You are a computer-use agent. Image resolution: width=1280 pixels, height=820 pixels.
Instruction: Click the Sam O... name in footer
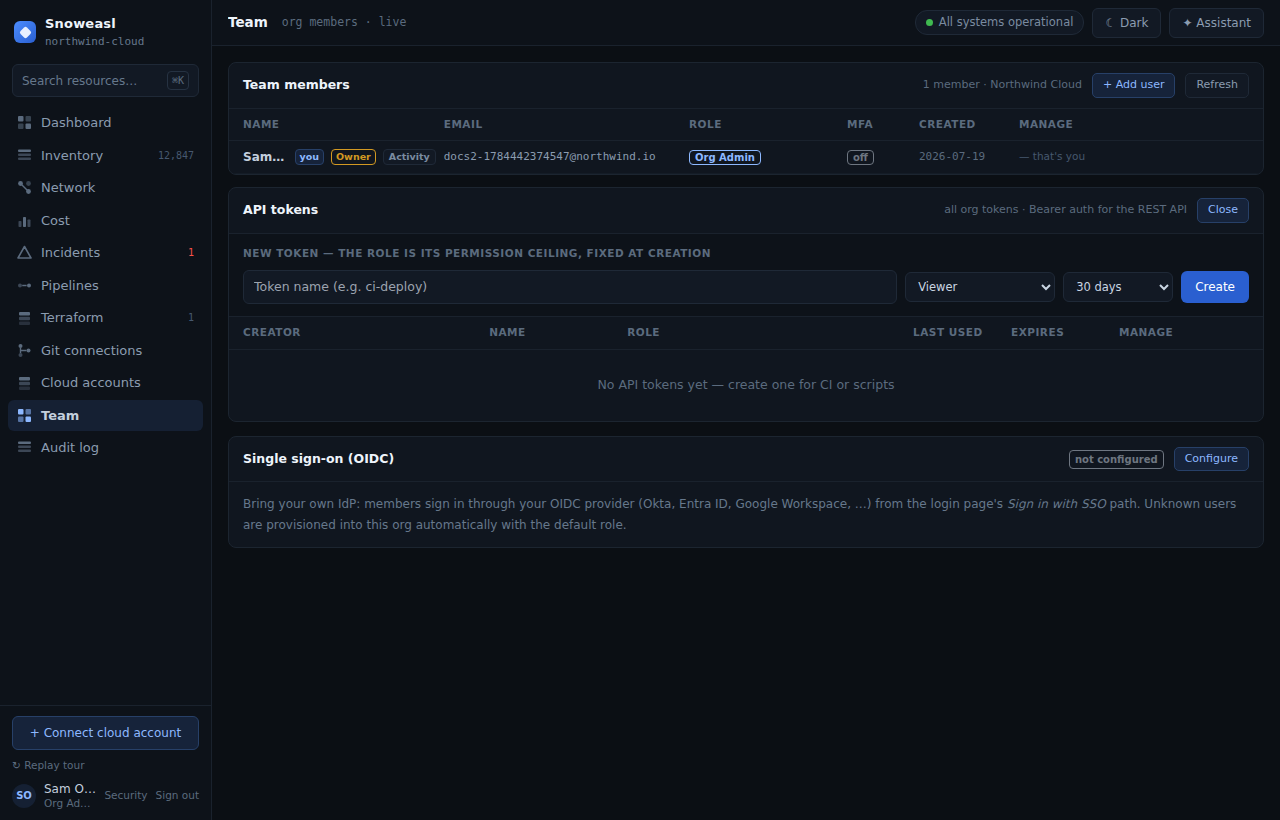(70, 789)
